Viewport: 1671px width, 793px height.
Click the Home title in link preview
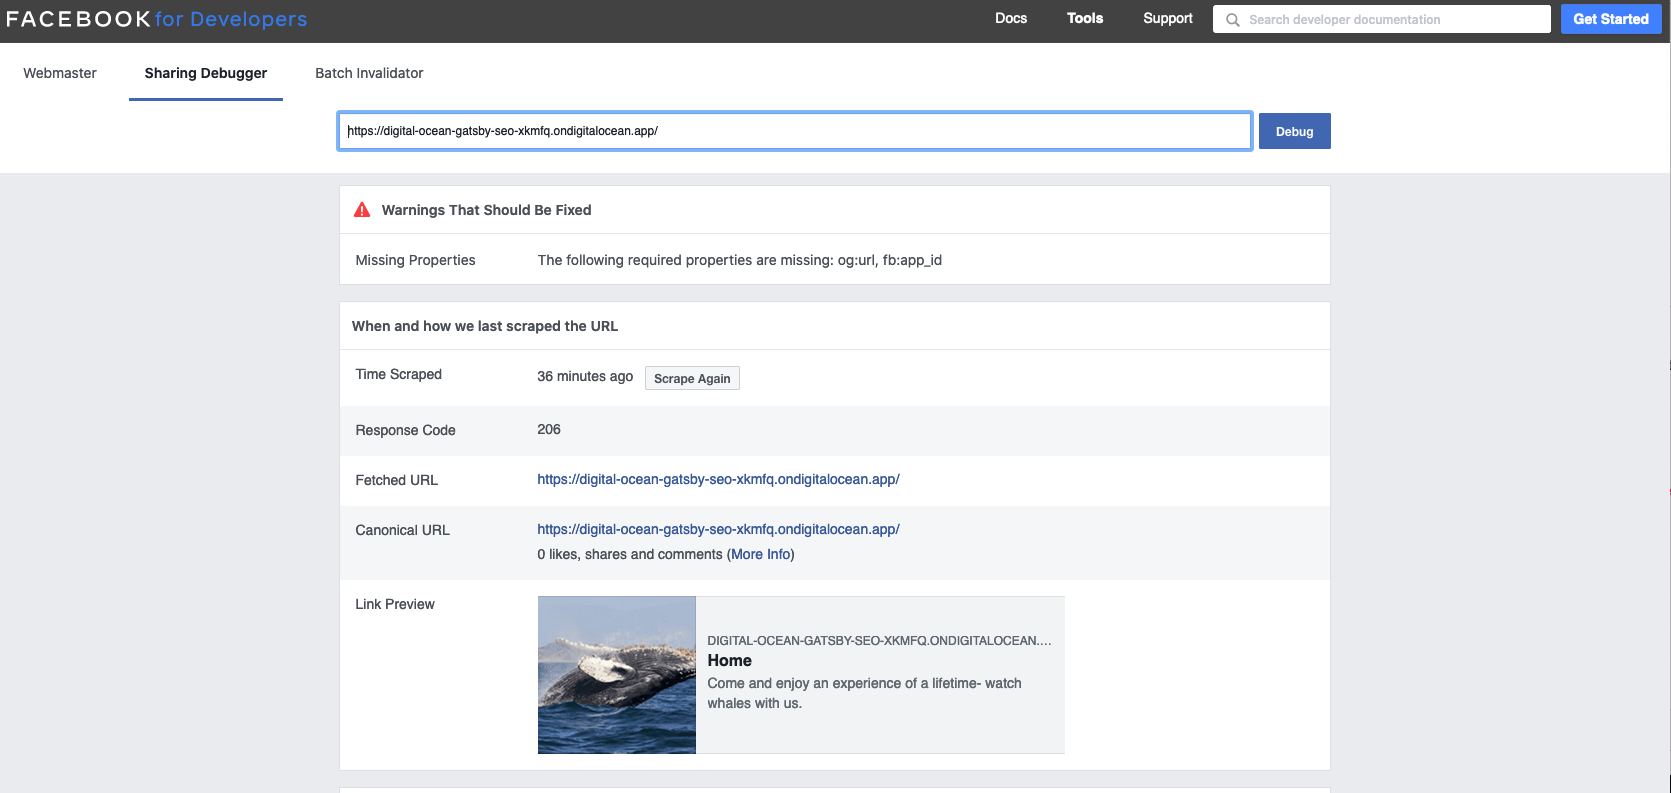(x=729, y=660)
